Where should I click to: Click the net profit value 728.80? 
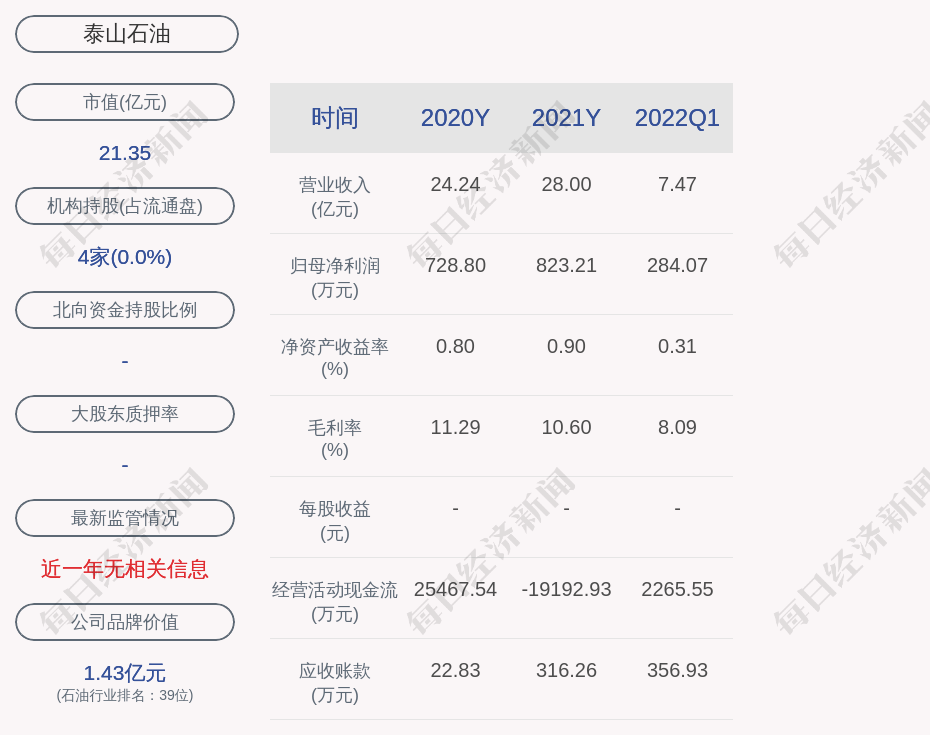point(456,265)
